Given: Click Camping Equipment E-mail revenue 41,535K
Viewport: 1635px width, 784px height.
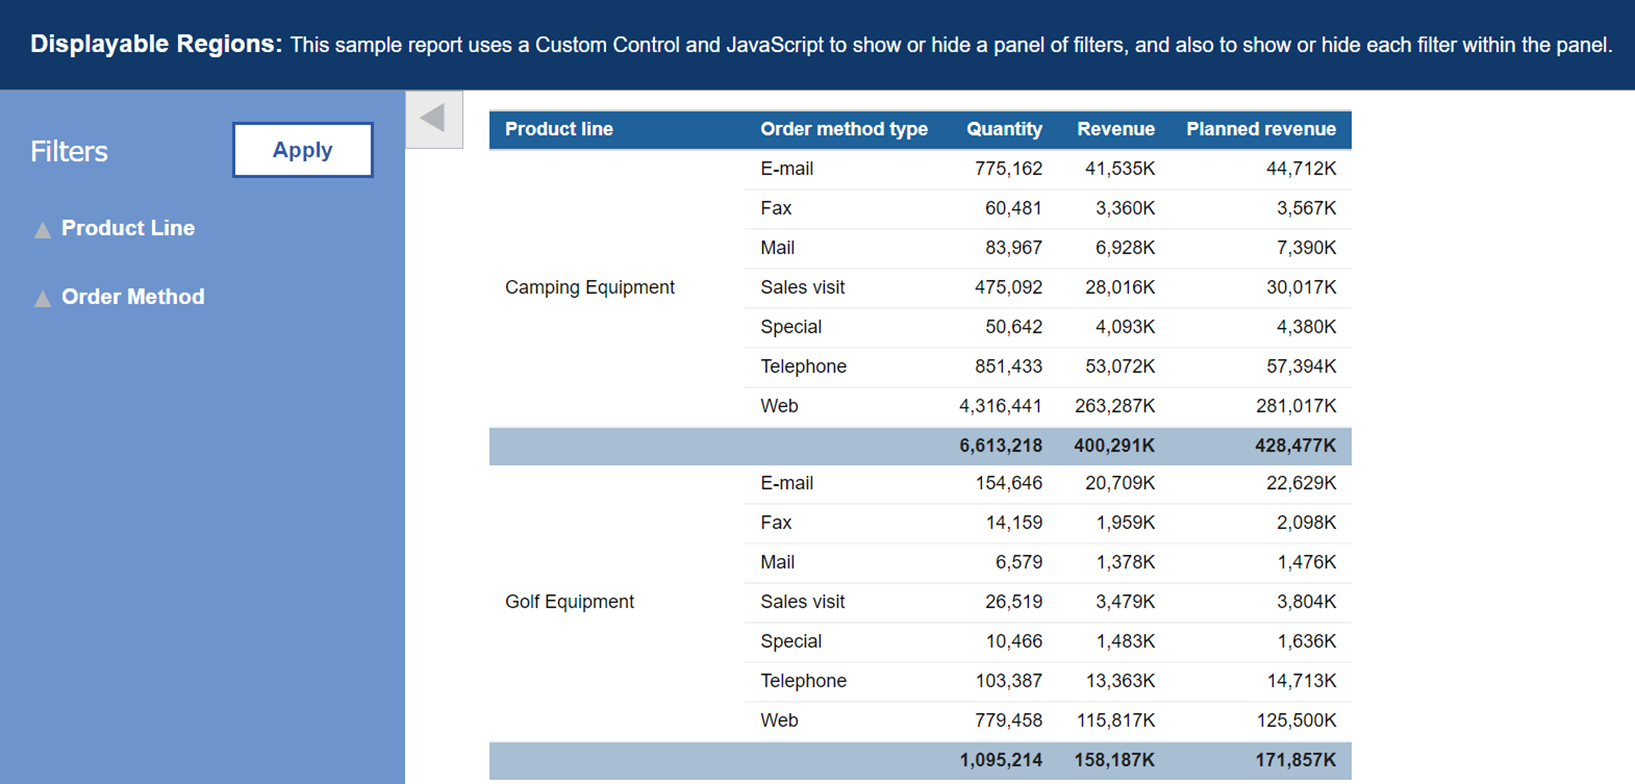Looking at the screenshot, I should click(x=1120, y=169).
